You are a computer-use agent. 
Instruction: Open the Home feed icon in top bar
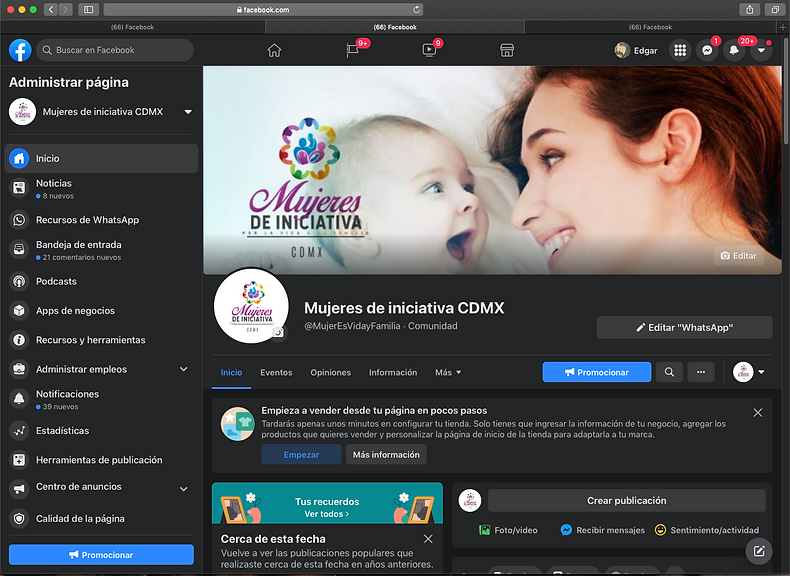click(x=274, y=50)
